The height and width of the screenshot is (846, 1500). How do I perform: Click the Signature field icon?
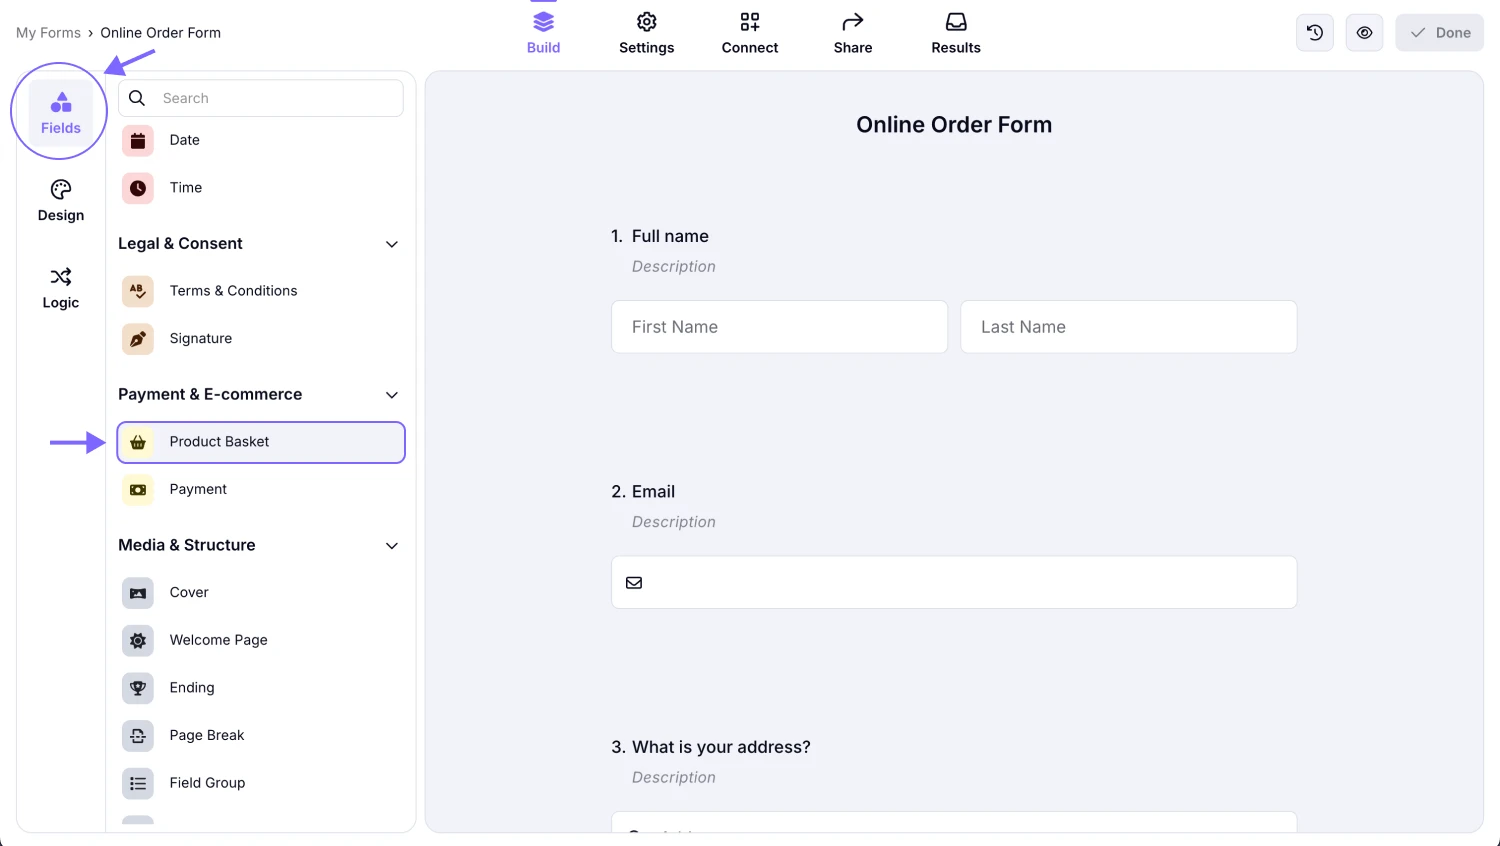tap(137, 339)
